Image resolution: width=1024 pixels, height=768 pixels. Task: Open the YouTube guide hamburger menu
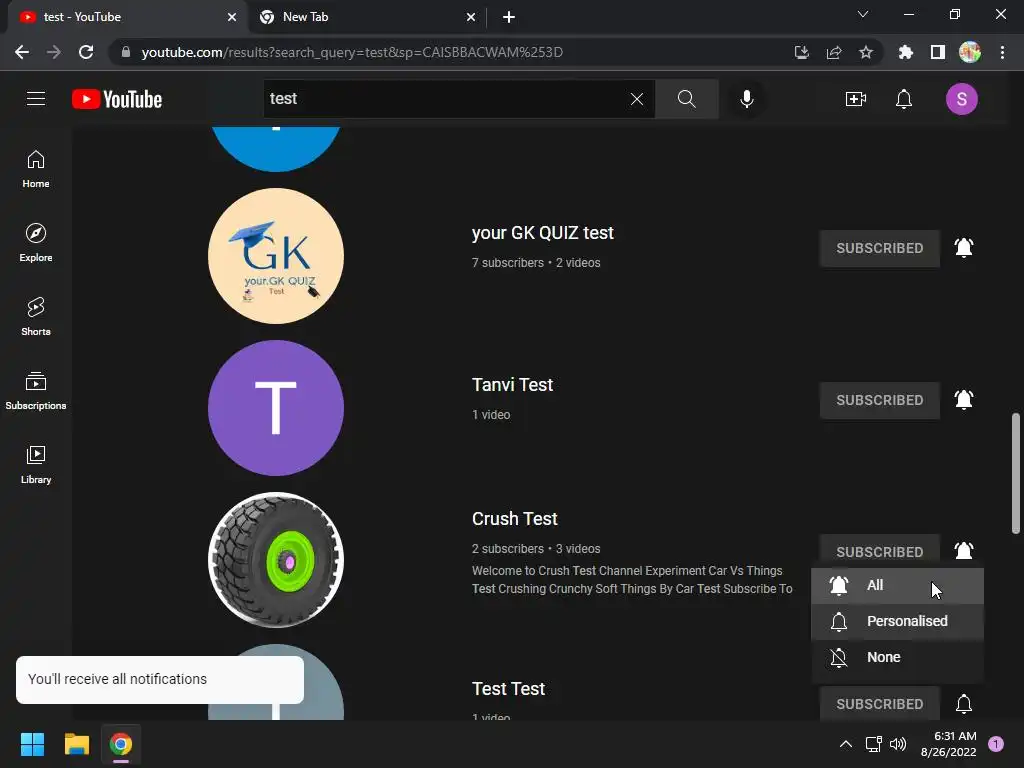coord(36,99)
